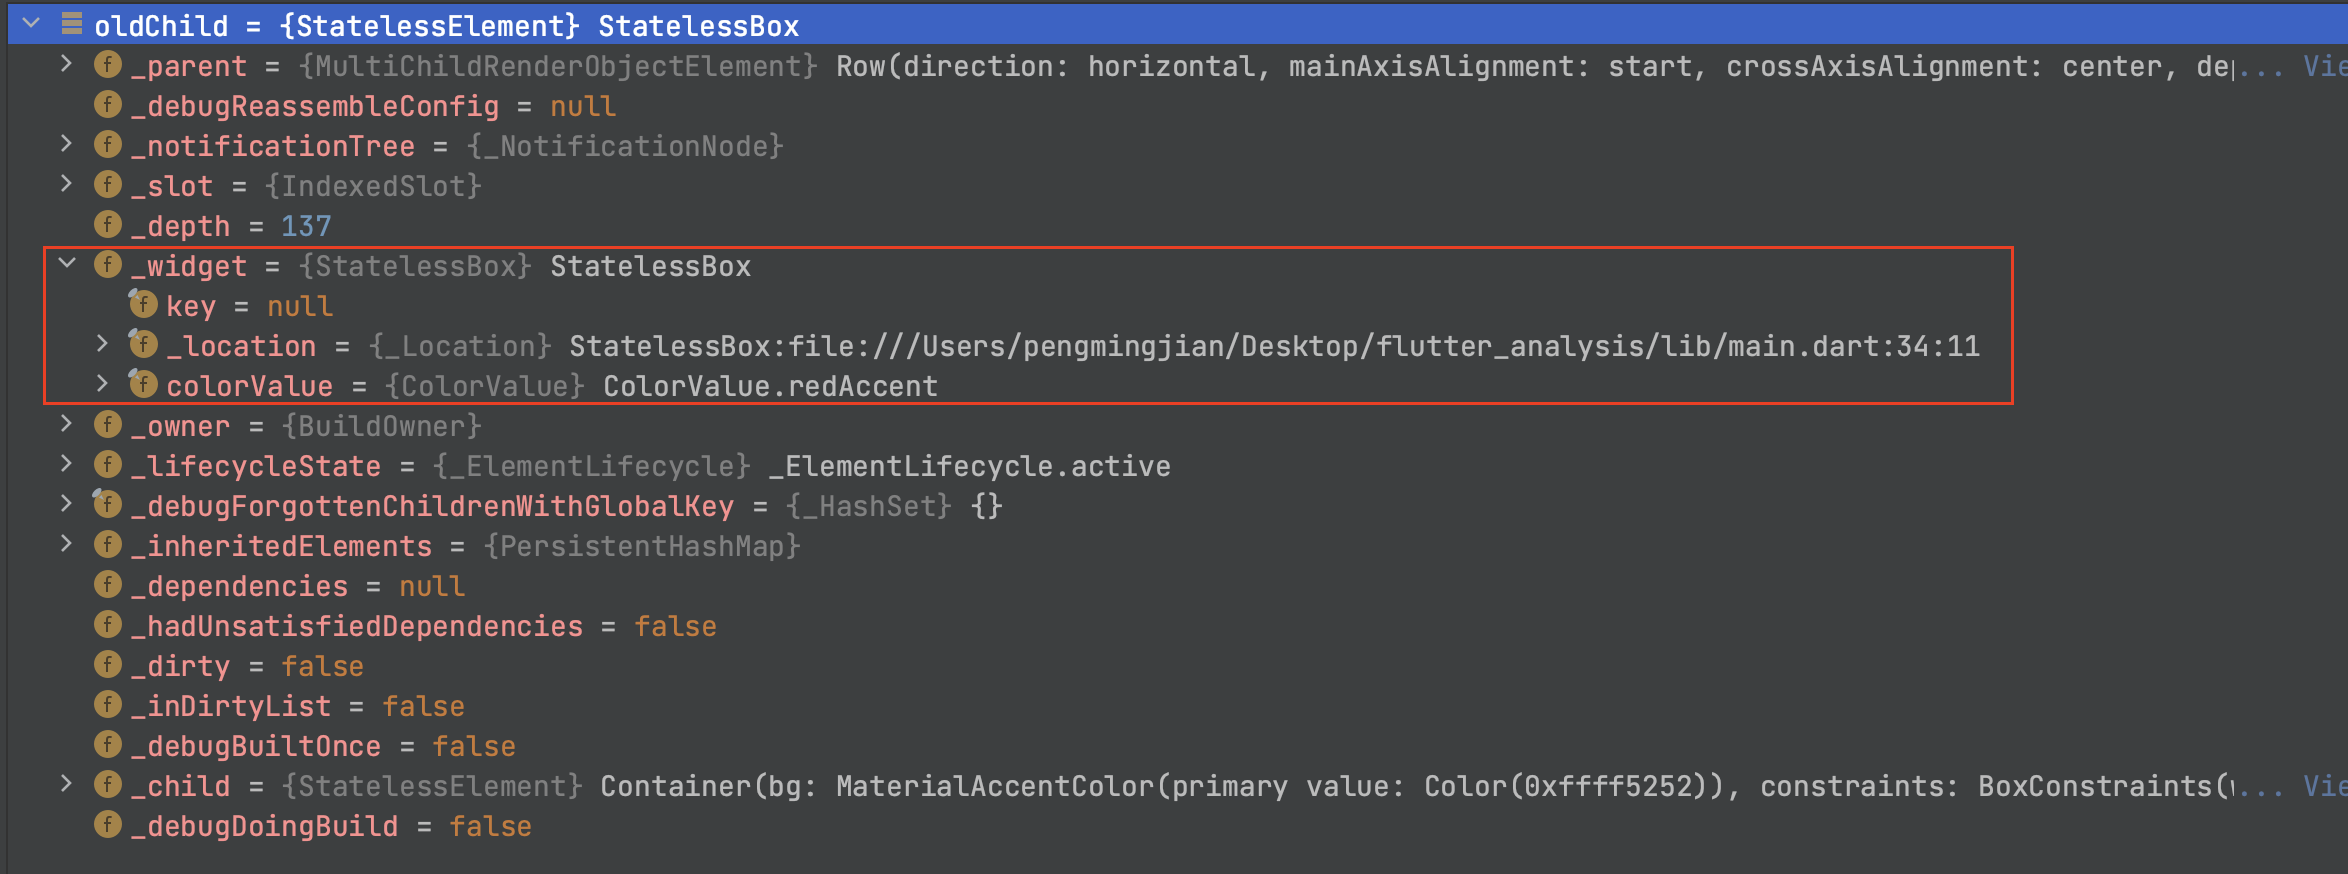Click the field icon beside _dirty
Image resolution: width=2348 pixels, height=874 pixels.
tap(108, 665)
